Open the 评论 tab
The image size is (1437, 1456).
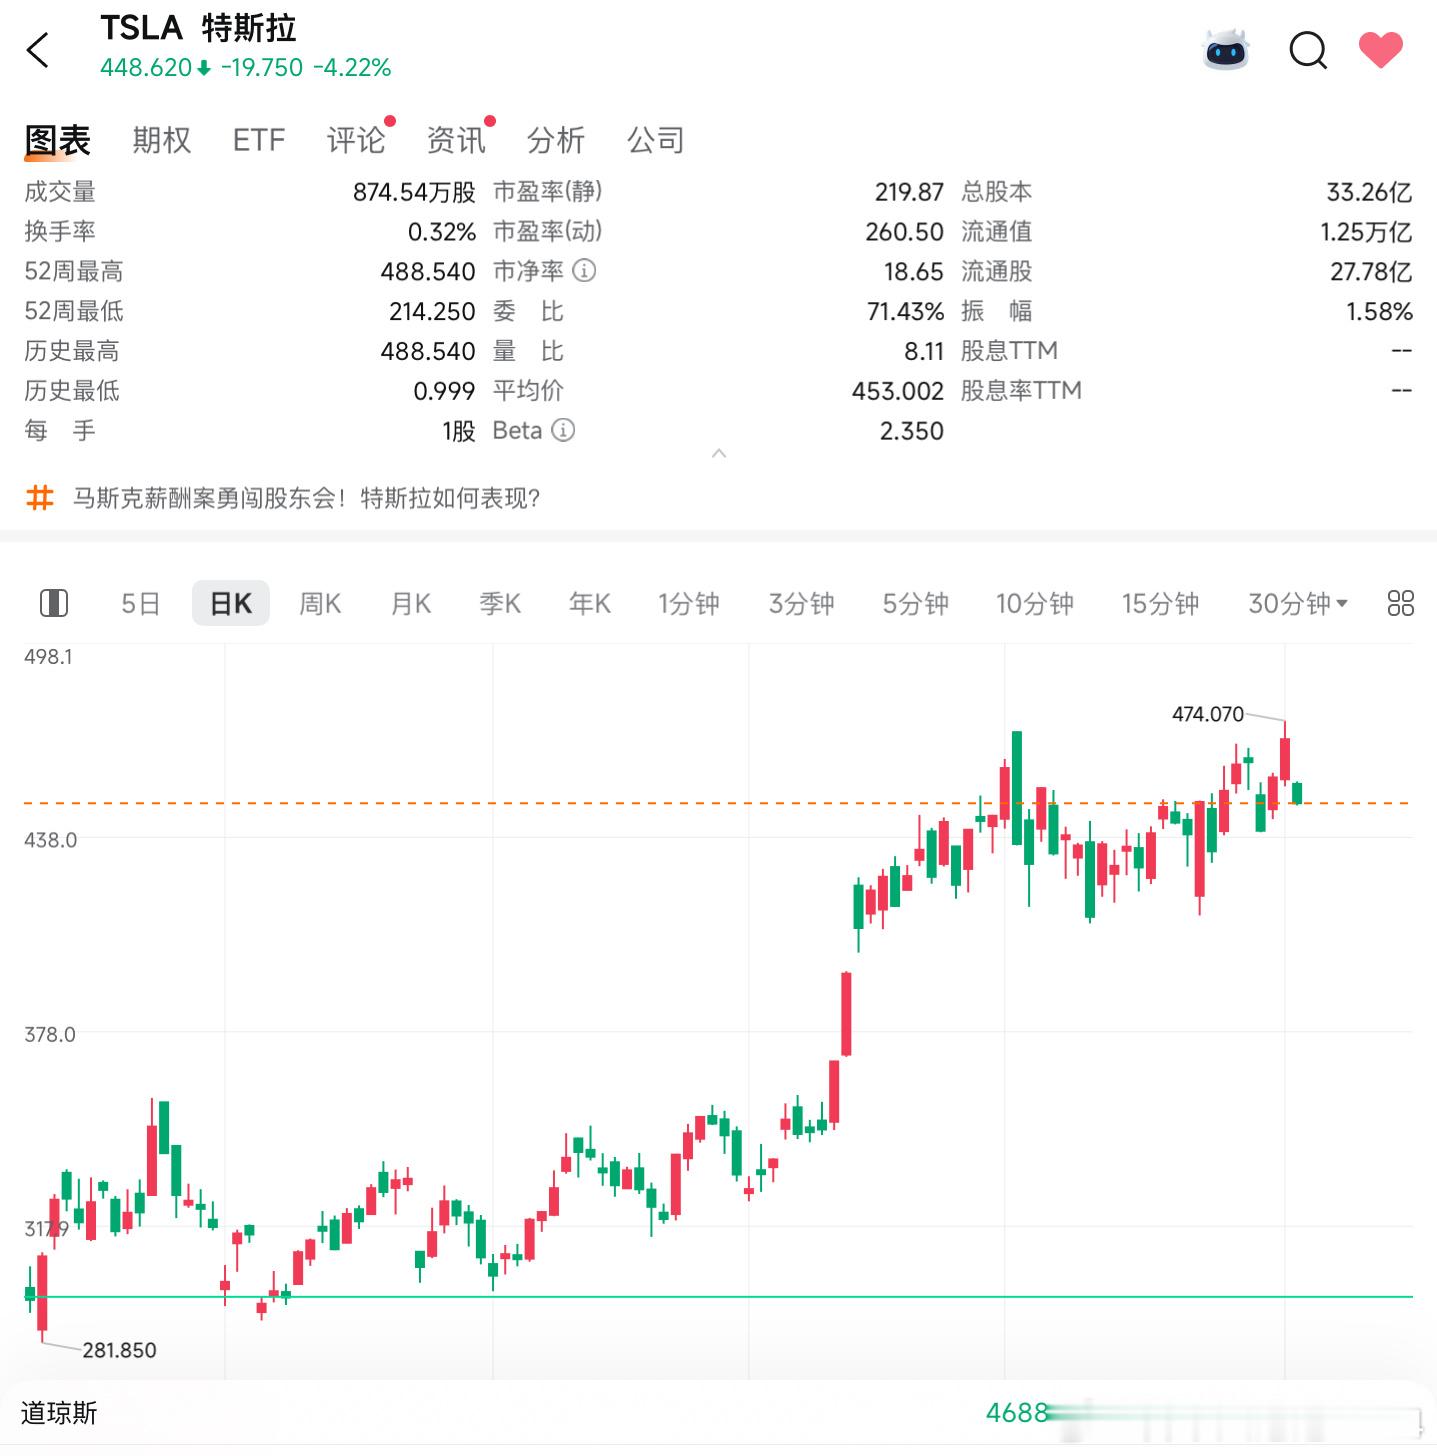tap(356, 140)
